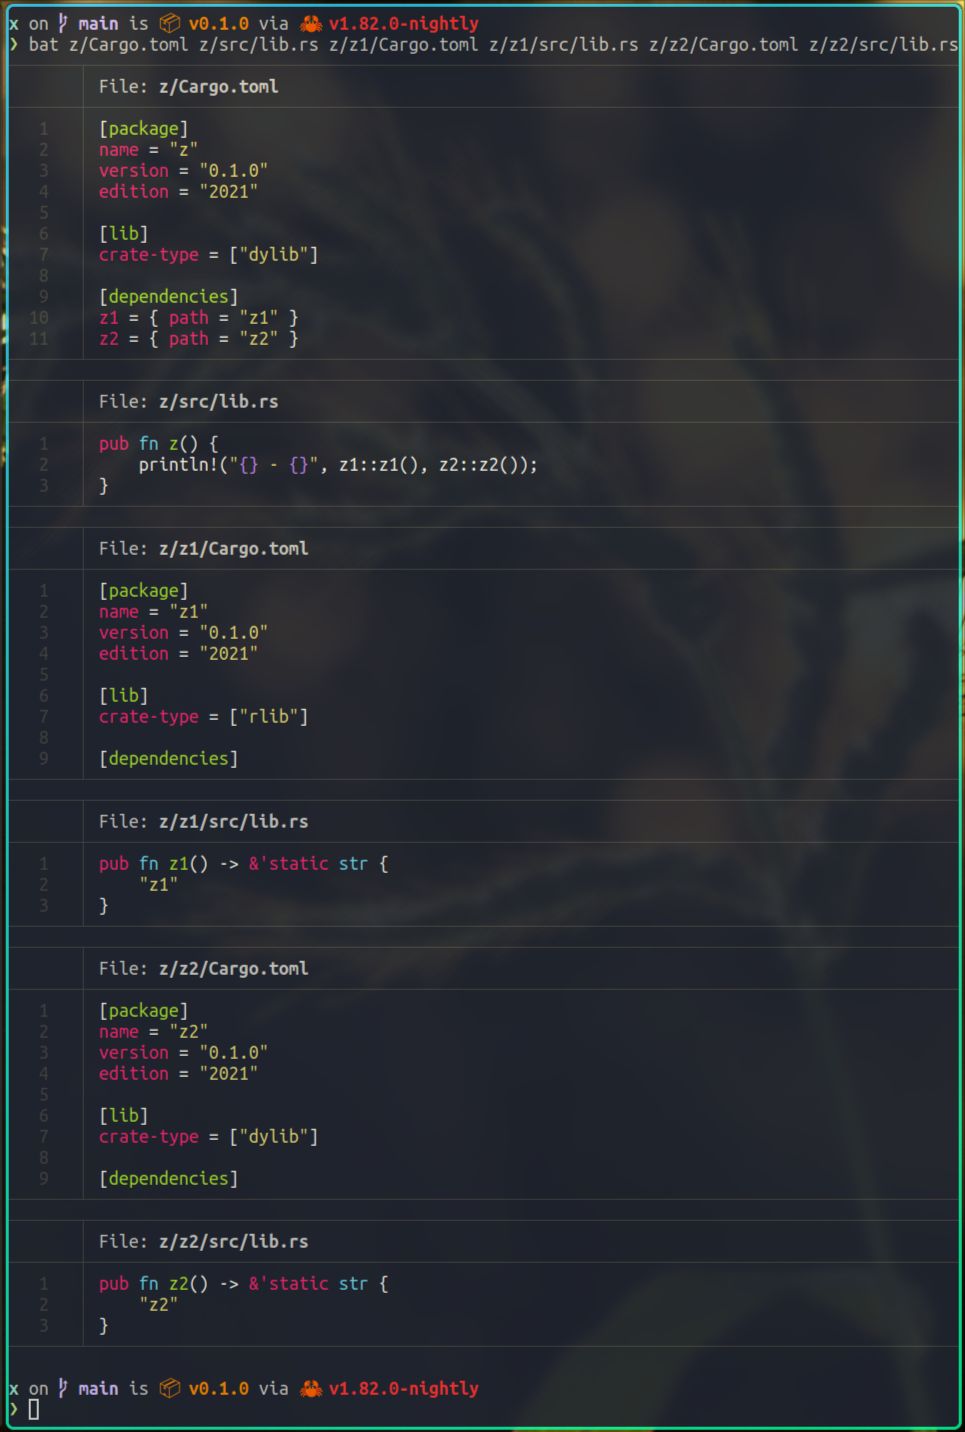Click the "File: z/src/lib.rs" header
Image resolution: width=965 pixels, height=1432 pixels.
tap(188, 402)
